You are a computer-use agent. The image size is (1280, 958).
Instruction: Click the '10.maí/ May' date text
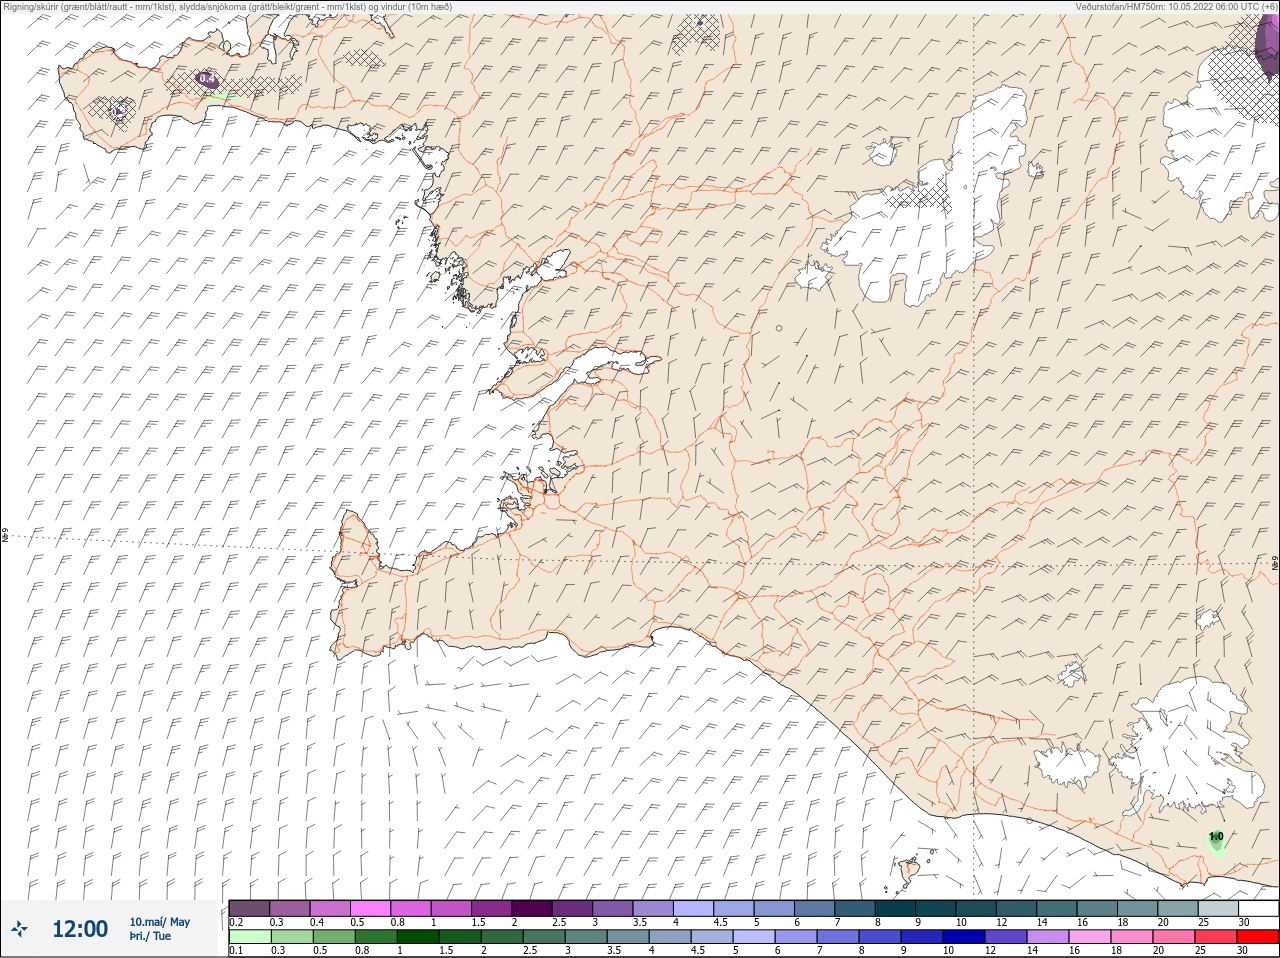tap(159, 922)
